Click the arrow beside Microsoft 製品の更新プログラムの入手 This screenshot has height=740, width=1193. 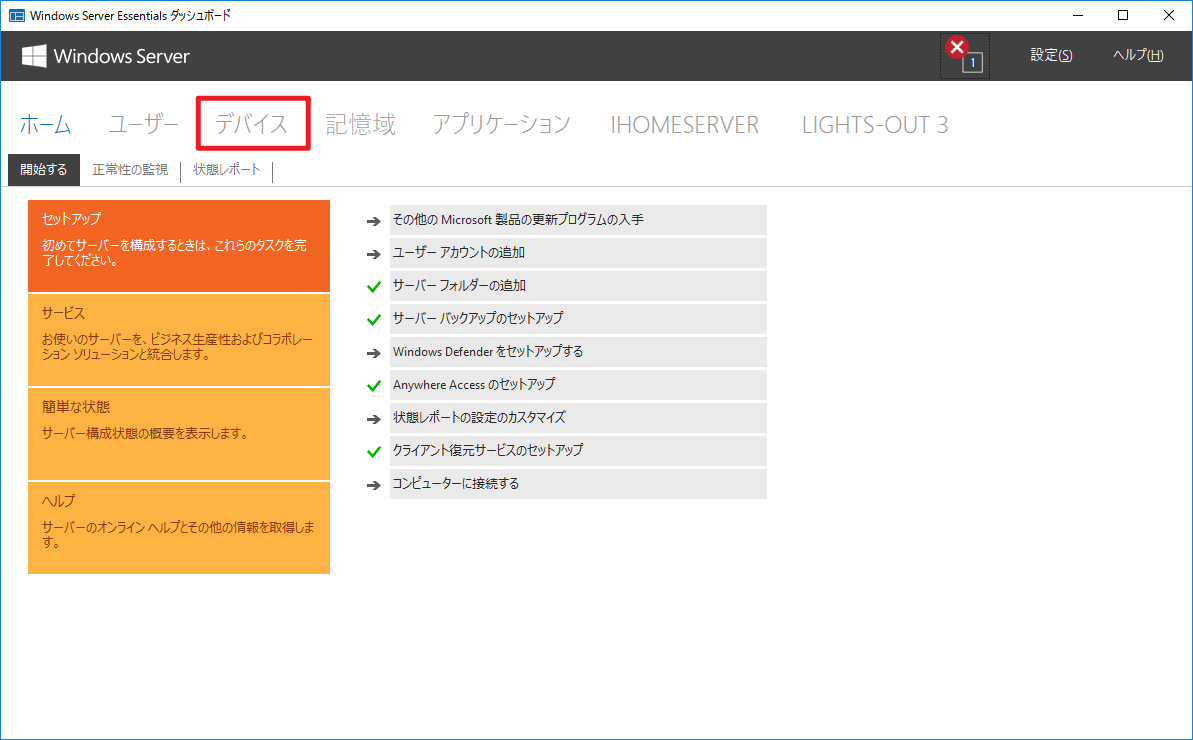tap(373, 221)
